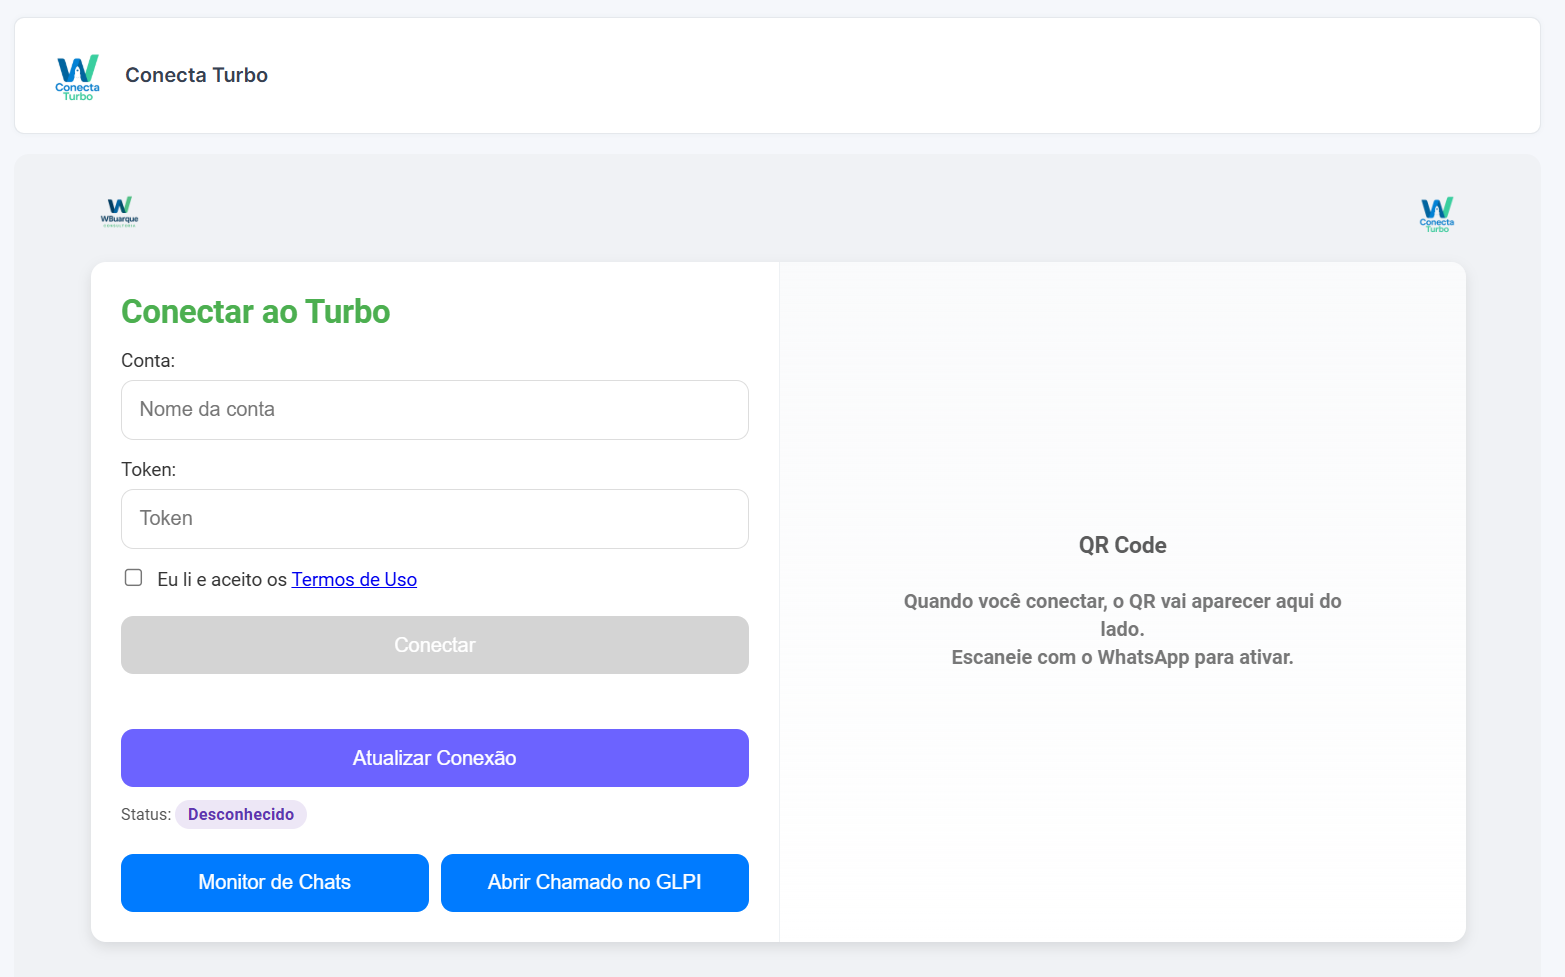Click the Desconhecido status badge
This screenshot has height=977, width=1565.
click(x=240, y=814)
